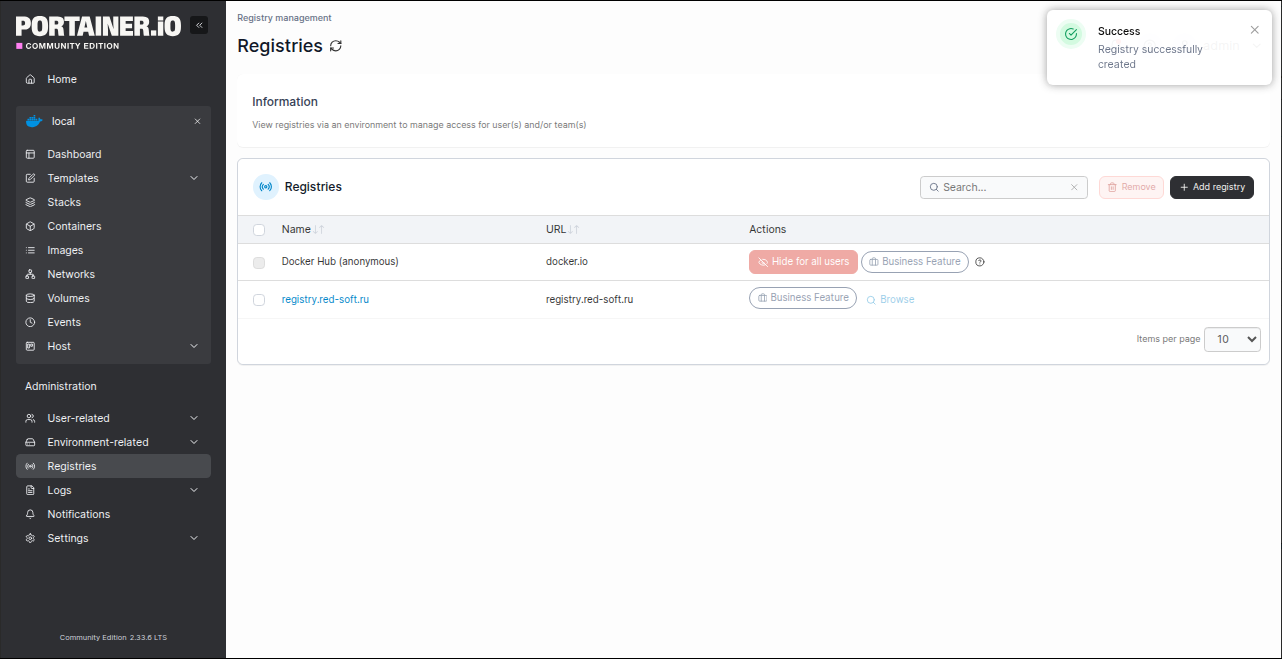Expand the Templates sidebar section
Image resolution: width=1282 pixels, height=659 pixels.
(194, 178)
